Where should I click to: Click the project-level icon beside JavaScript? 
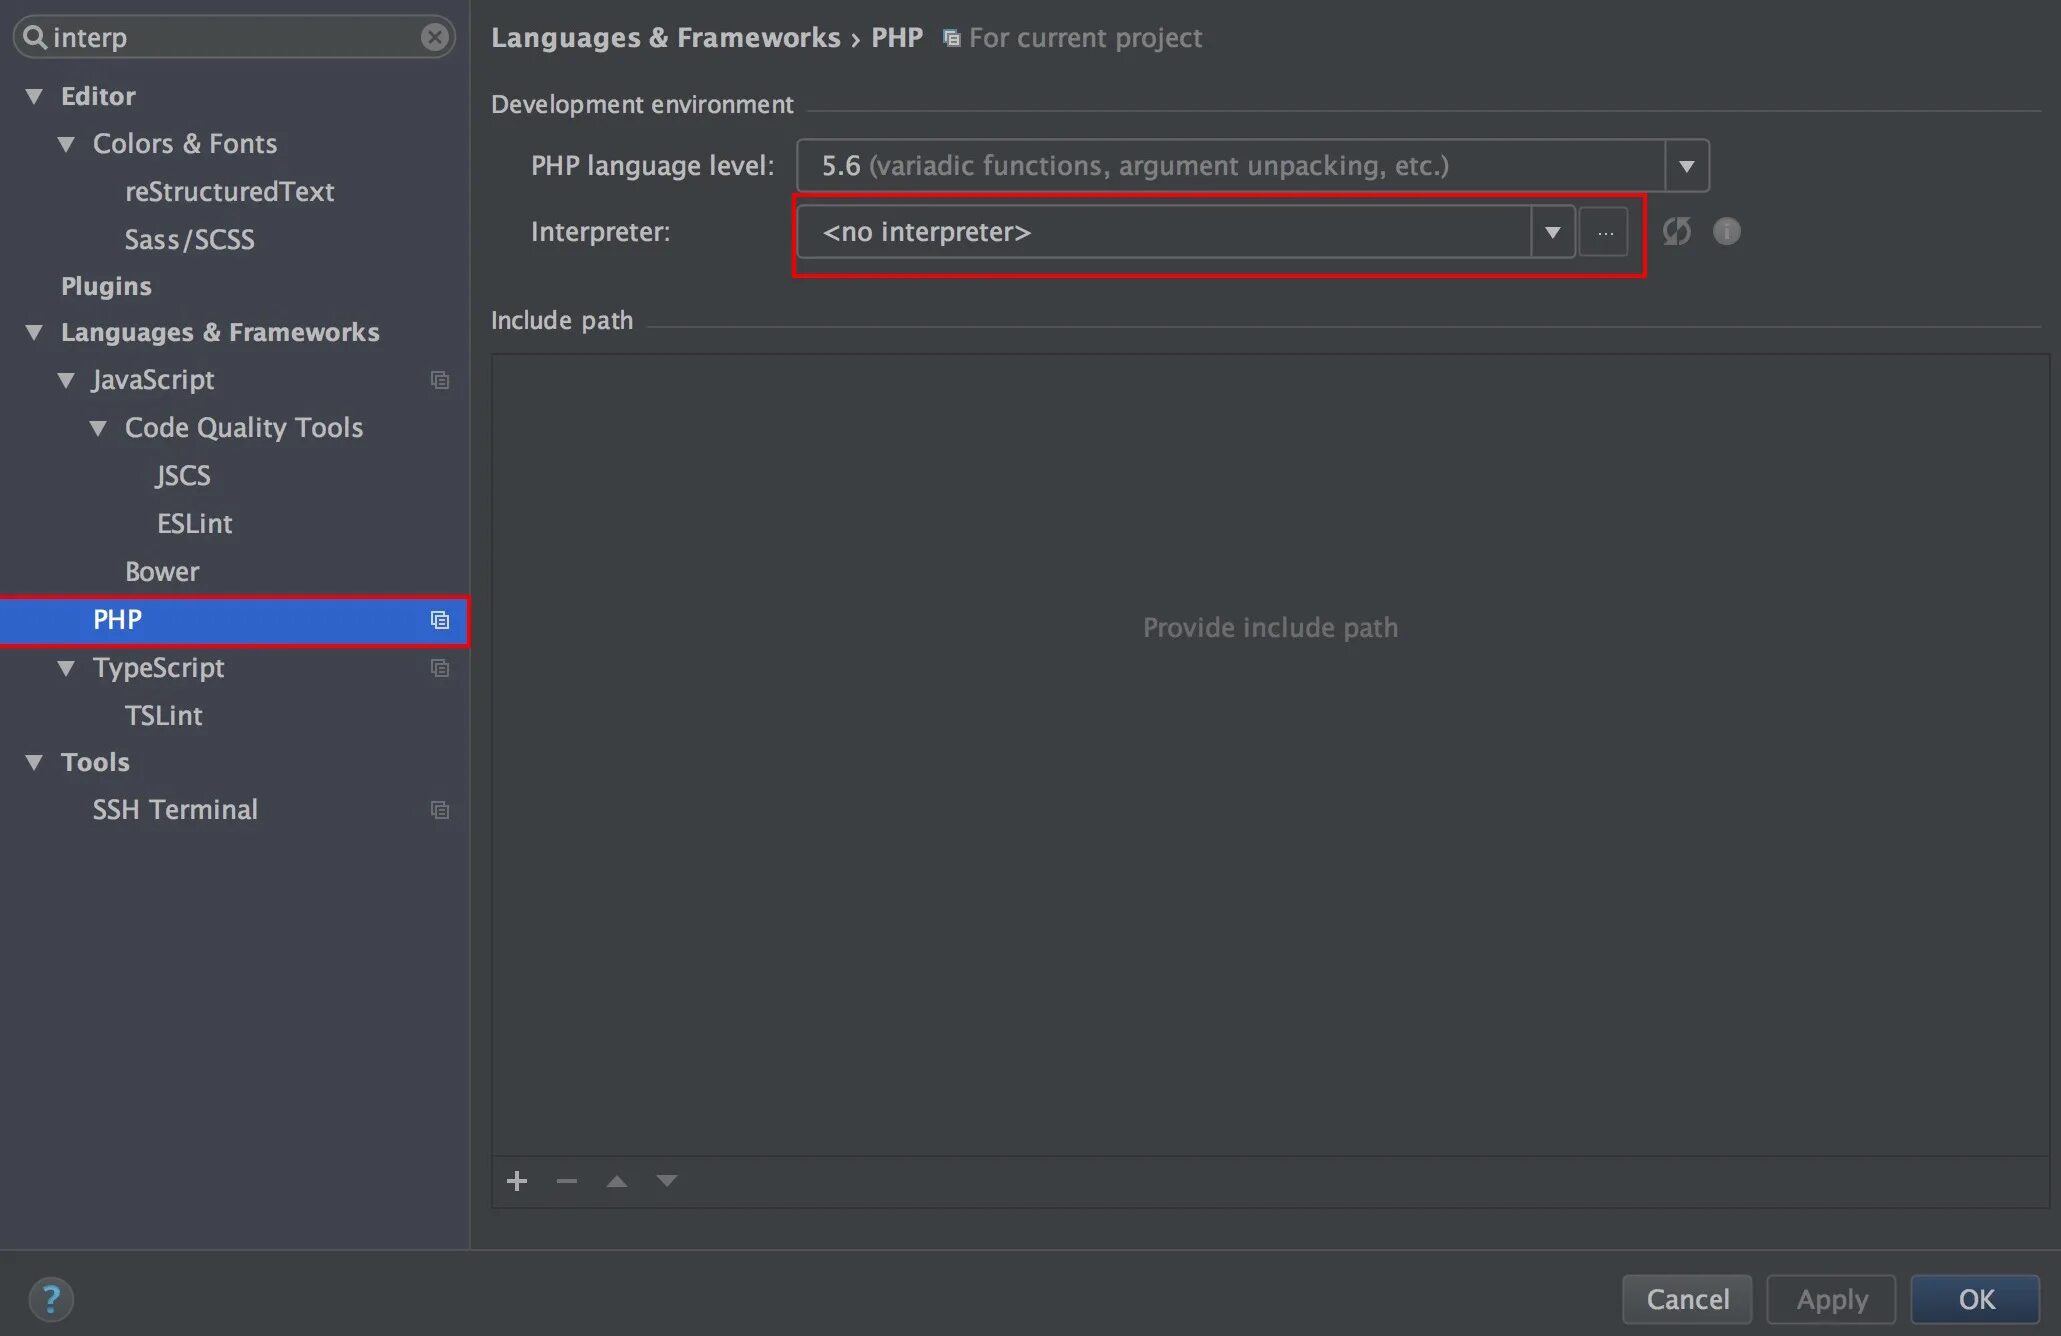point(439,380)
